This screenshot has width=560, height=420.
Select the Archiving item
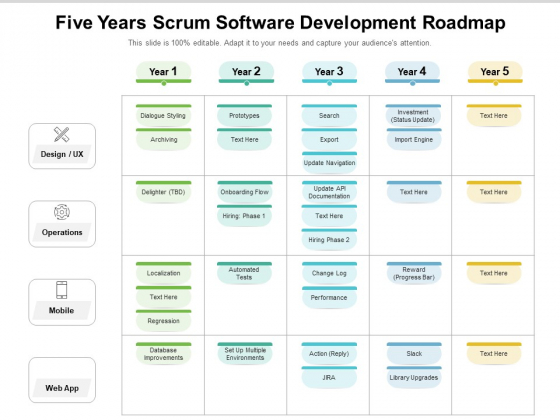[x=163, y=139]
